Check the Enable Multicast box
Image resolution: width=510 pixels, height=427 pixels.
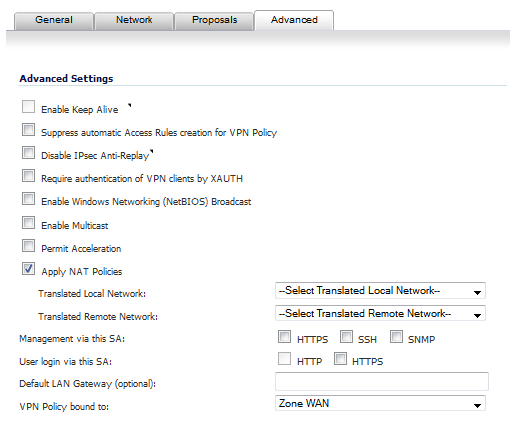[28, 223]
